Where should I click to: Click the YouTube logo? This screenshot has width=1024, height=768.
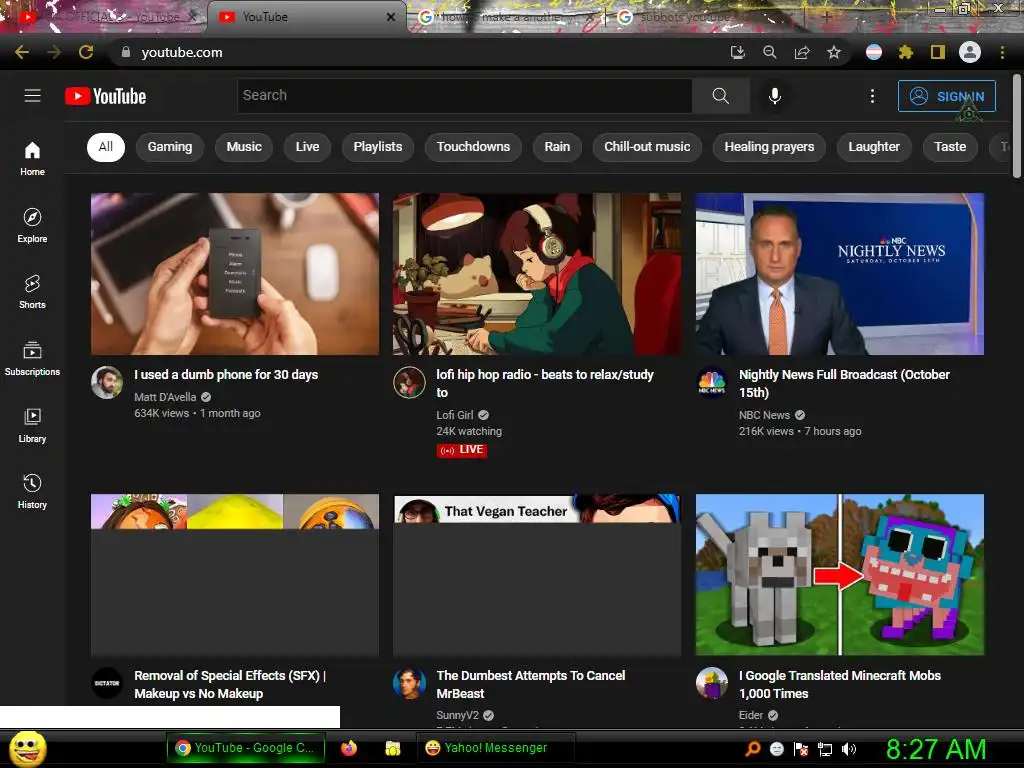[106, 96]
